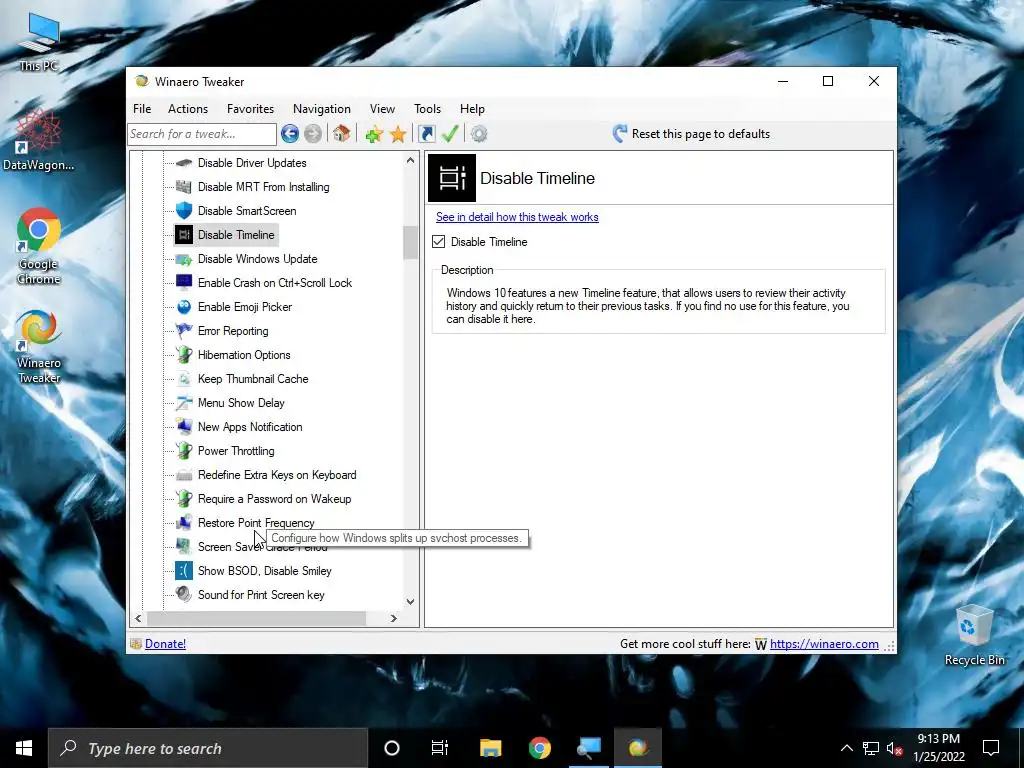Click the horizontal scroll right arrow
This screenshot has height=768, width=1024.
click(x=393, y=618)
